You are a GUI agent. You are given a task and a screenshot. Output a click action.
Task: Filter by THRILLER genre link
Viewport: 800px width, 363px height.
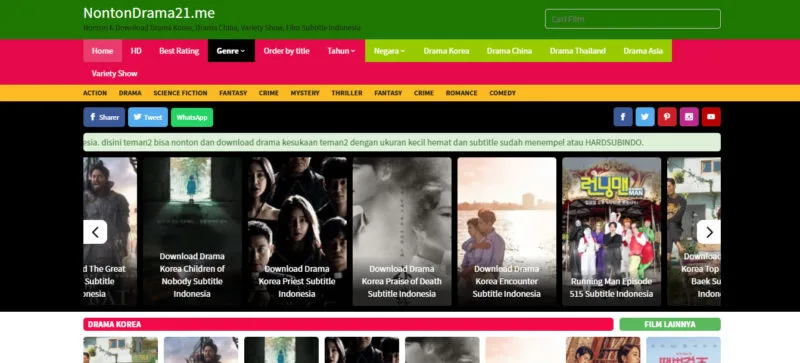click(x=347, y=93)
